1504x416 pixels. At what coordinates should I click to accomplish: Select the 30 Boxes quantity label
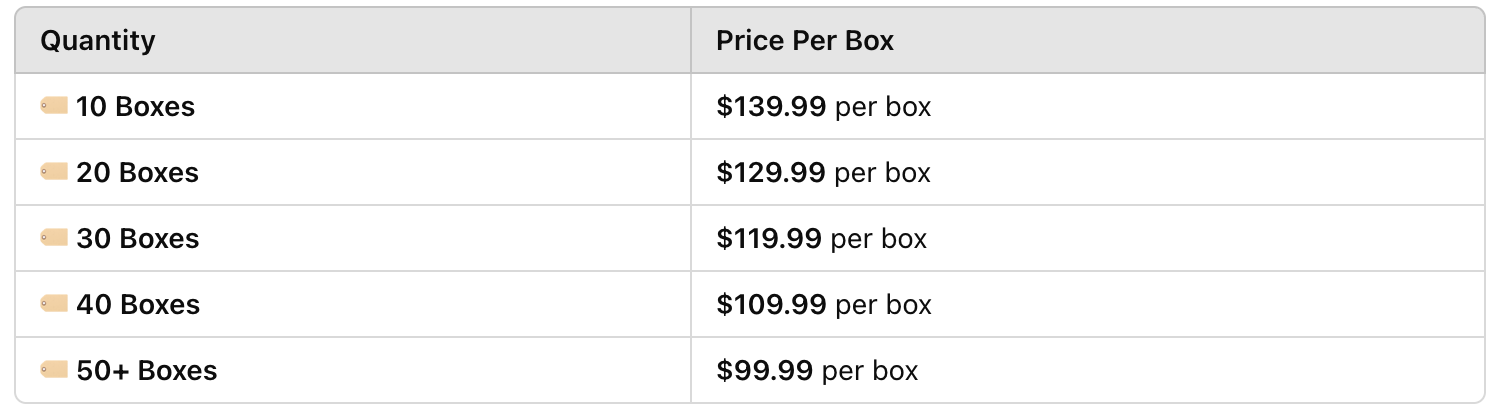pos(137,239)
